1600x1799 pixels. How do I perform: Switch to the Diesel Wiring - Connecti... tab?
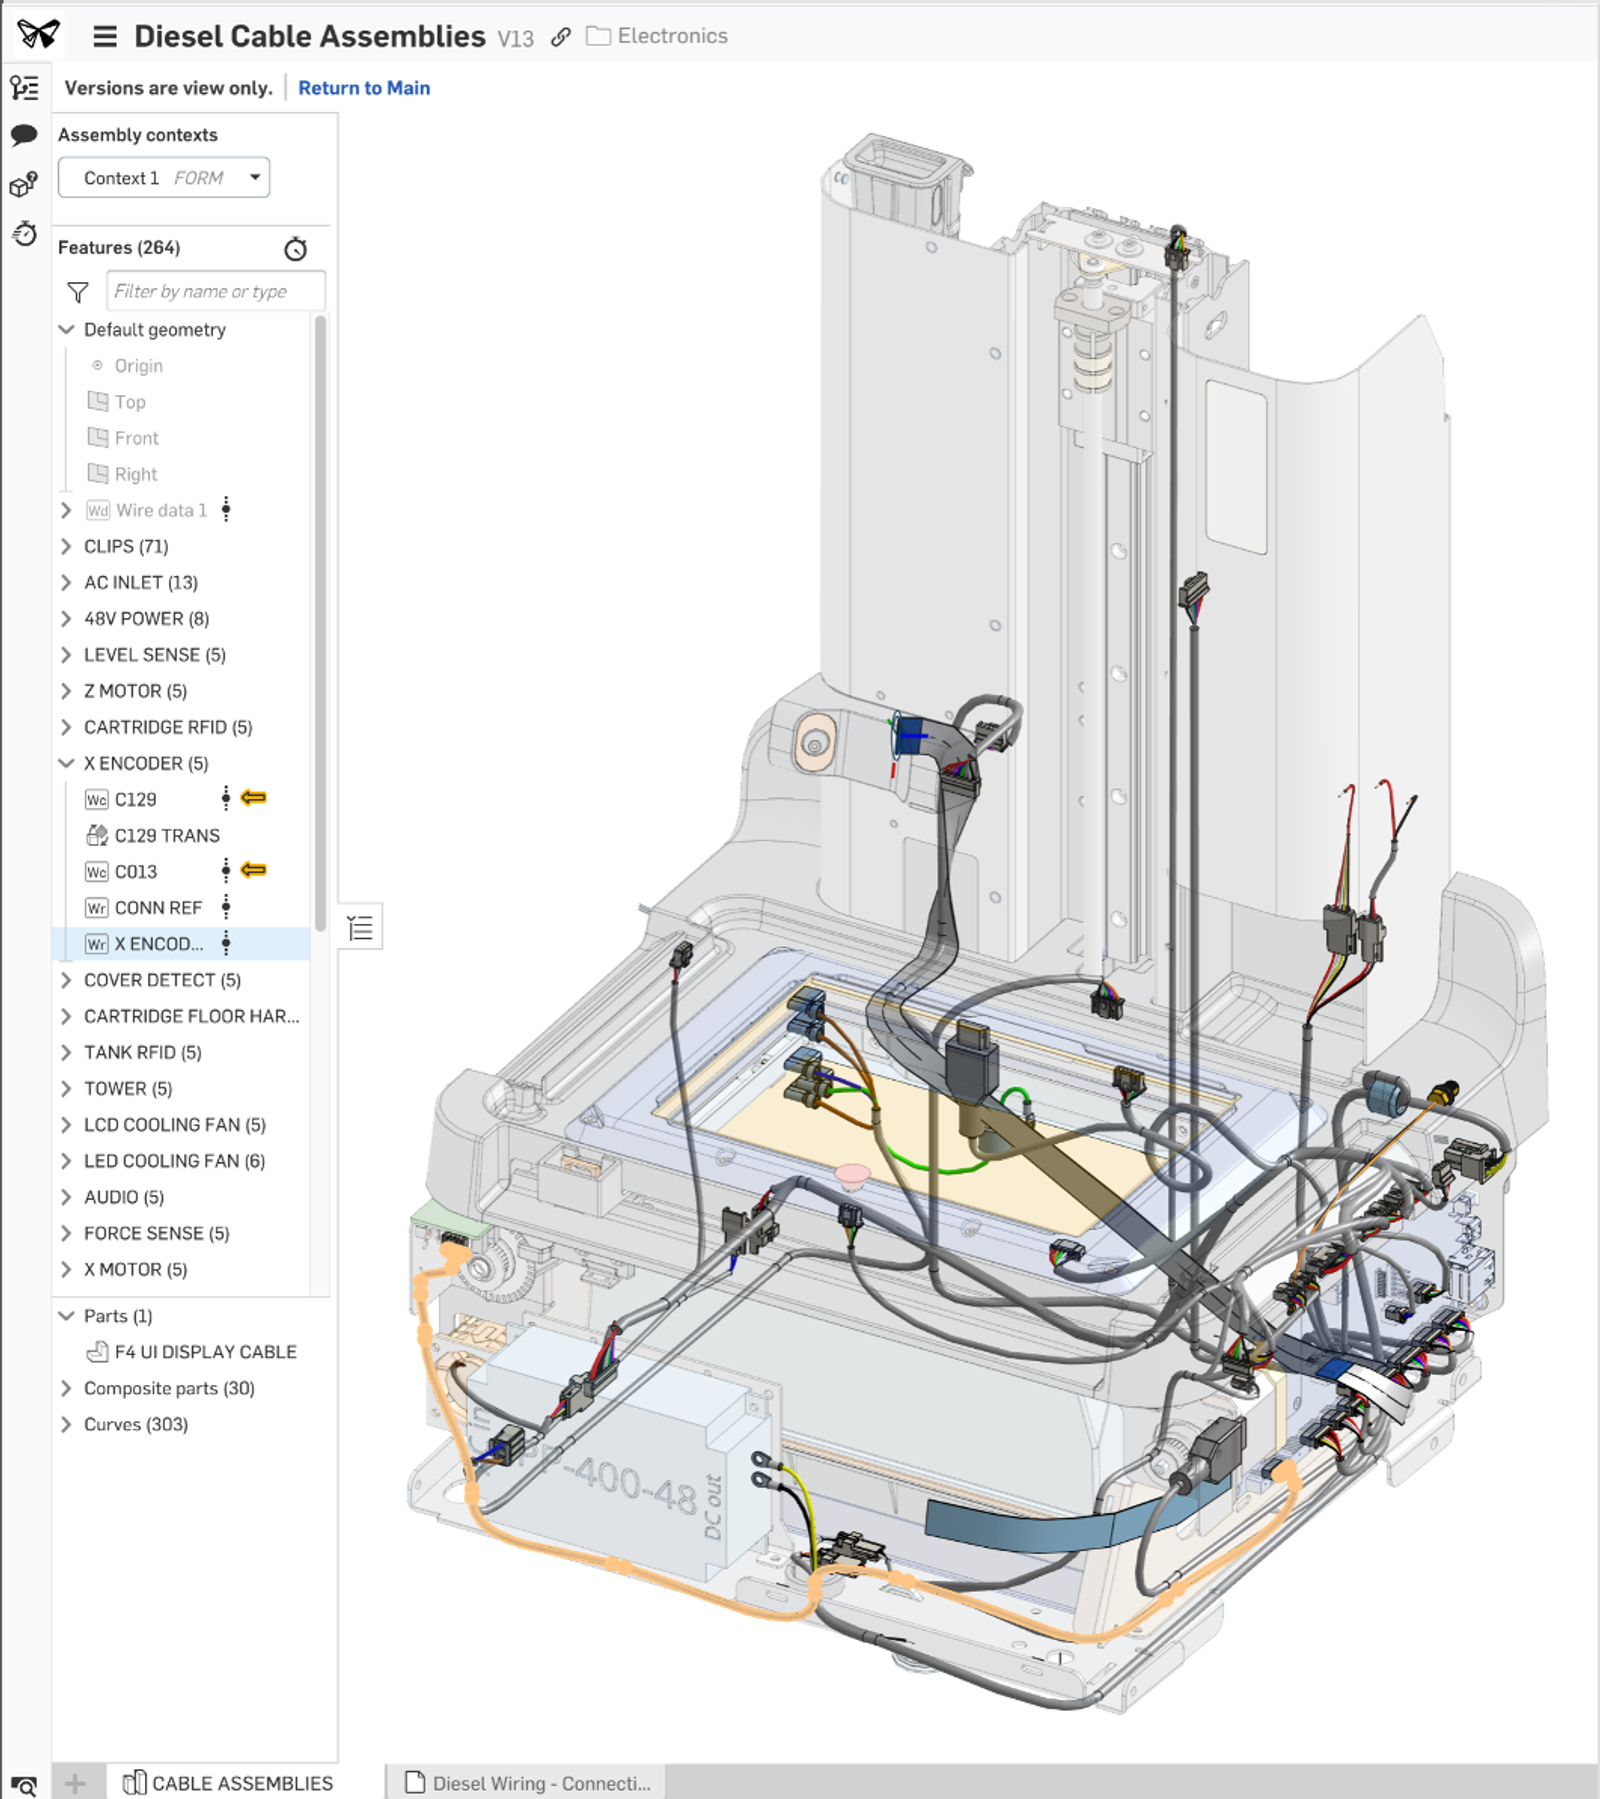538,1783
